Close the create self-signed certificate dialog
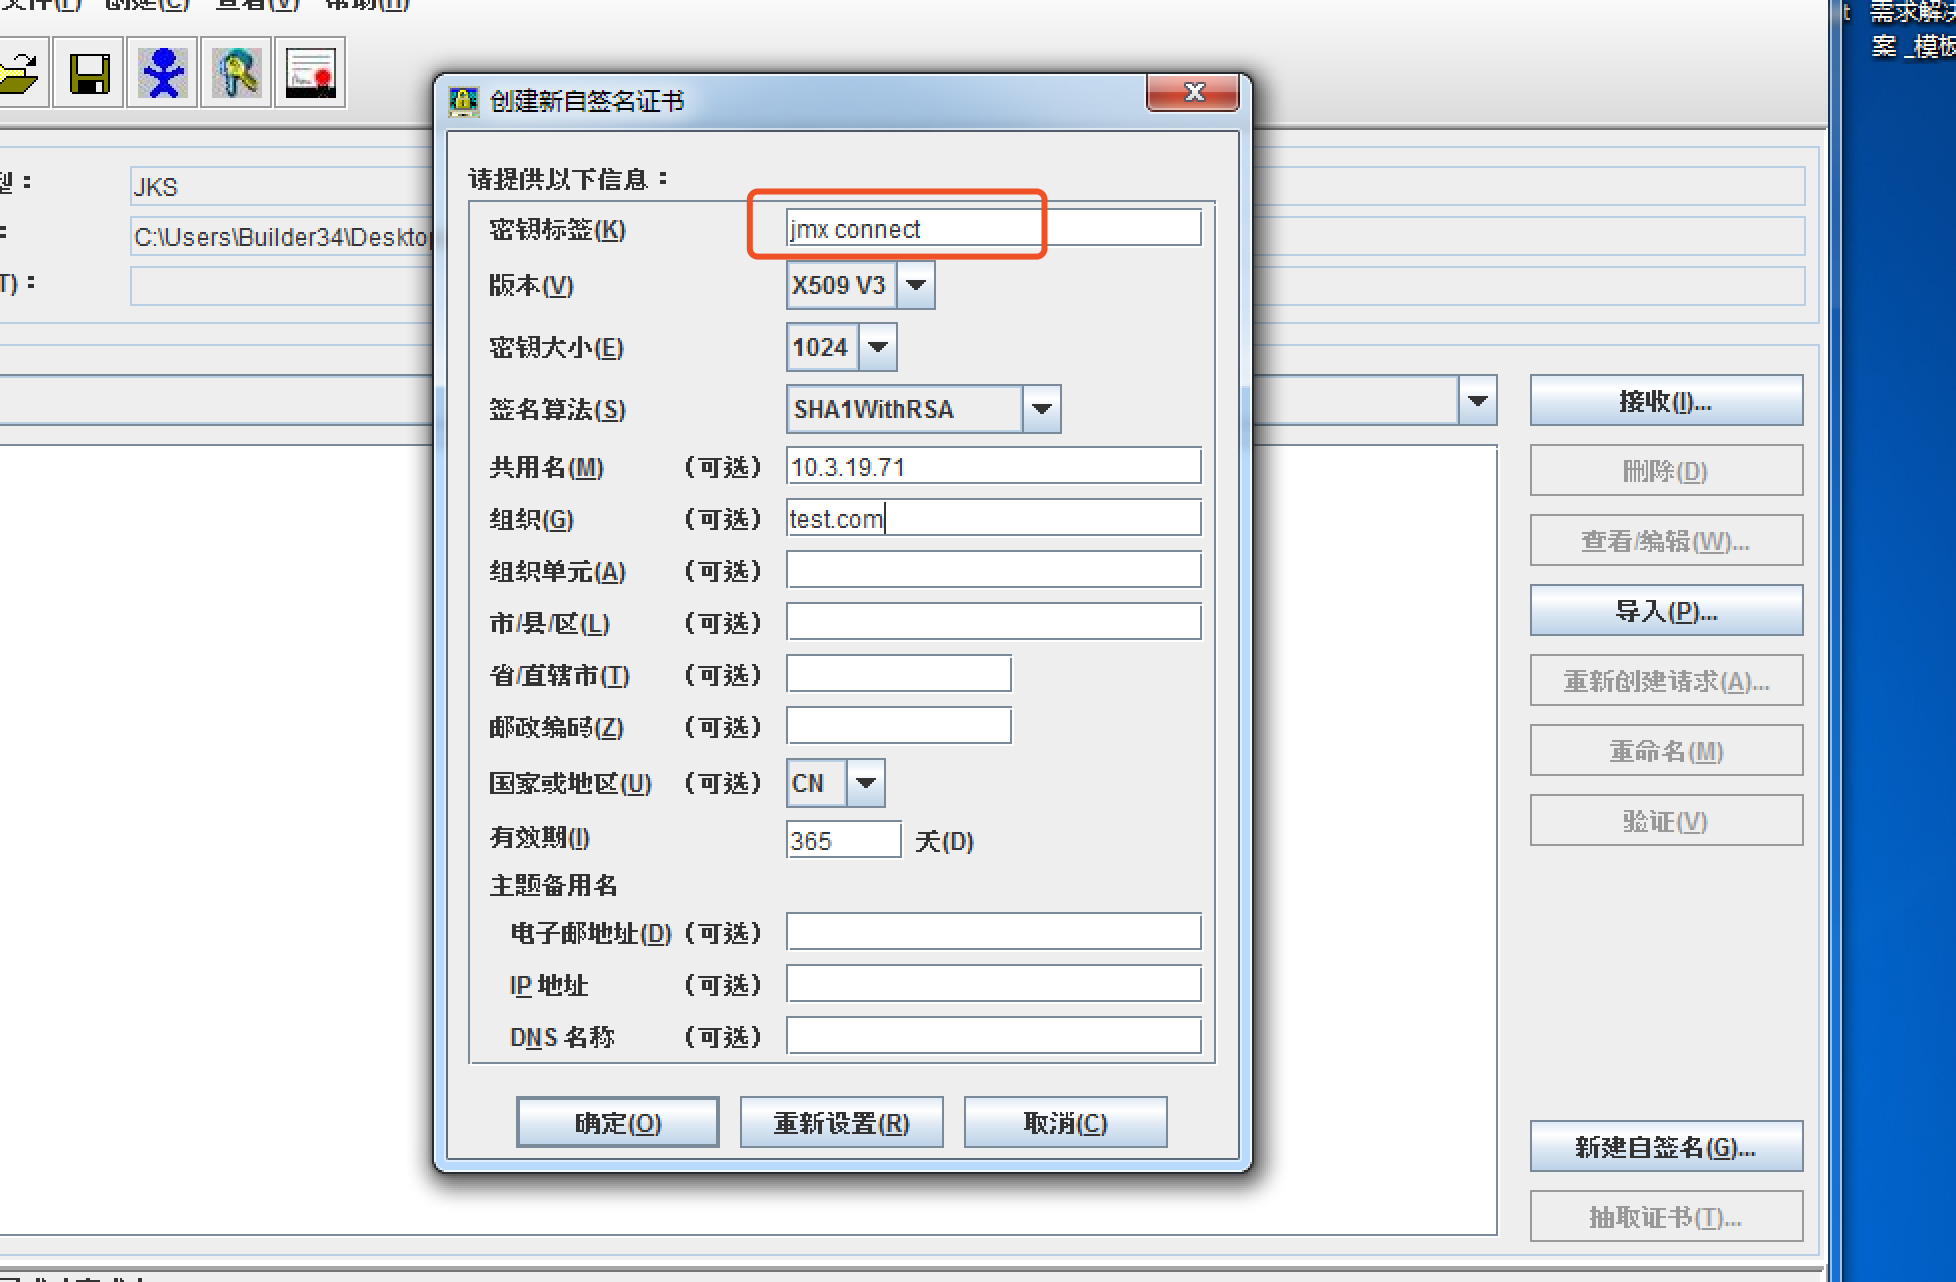The height and width of the screenshot is (1282, 1956). 1193,92
